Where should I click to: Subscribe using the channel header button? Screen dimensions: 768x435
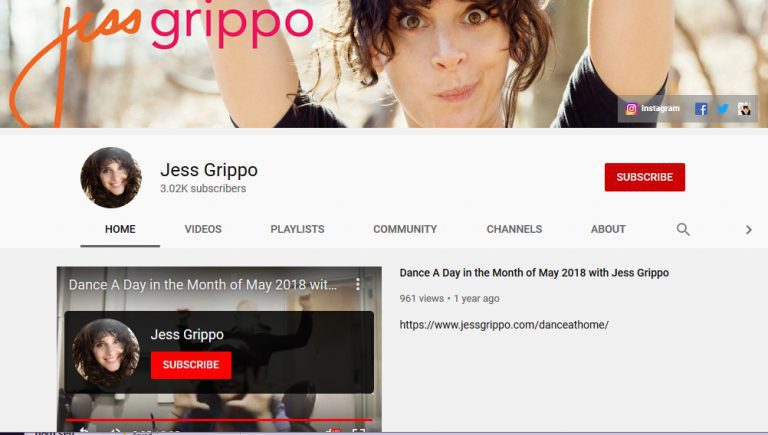[x=645, y=177]
